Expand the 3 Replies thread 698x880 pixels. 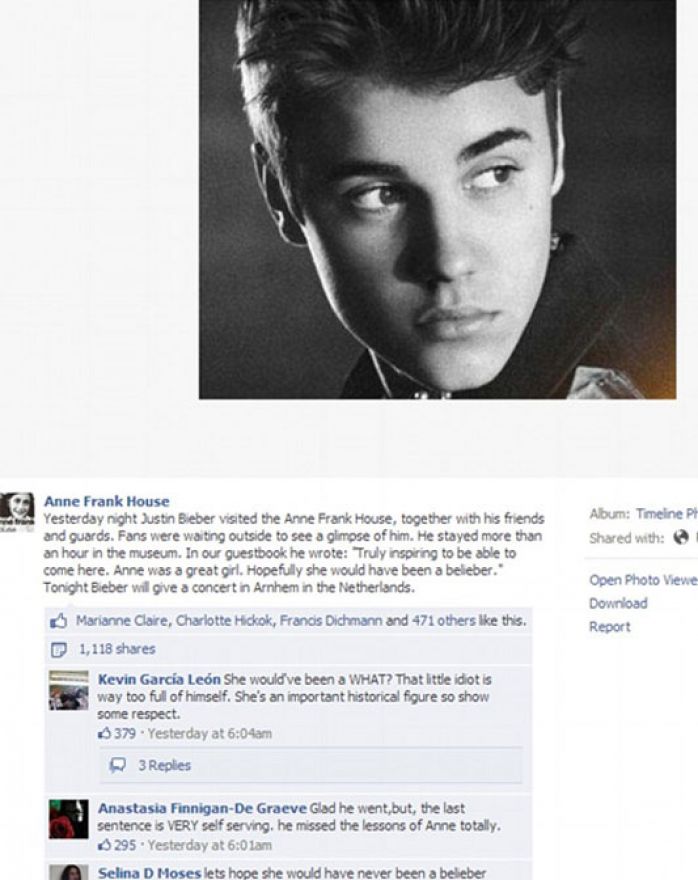pyautogui.click(x=164, y=766)
